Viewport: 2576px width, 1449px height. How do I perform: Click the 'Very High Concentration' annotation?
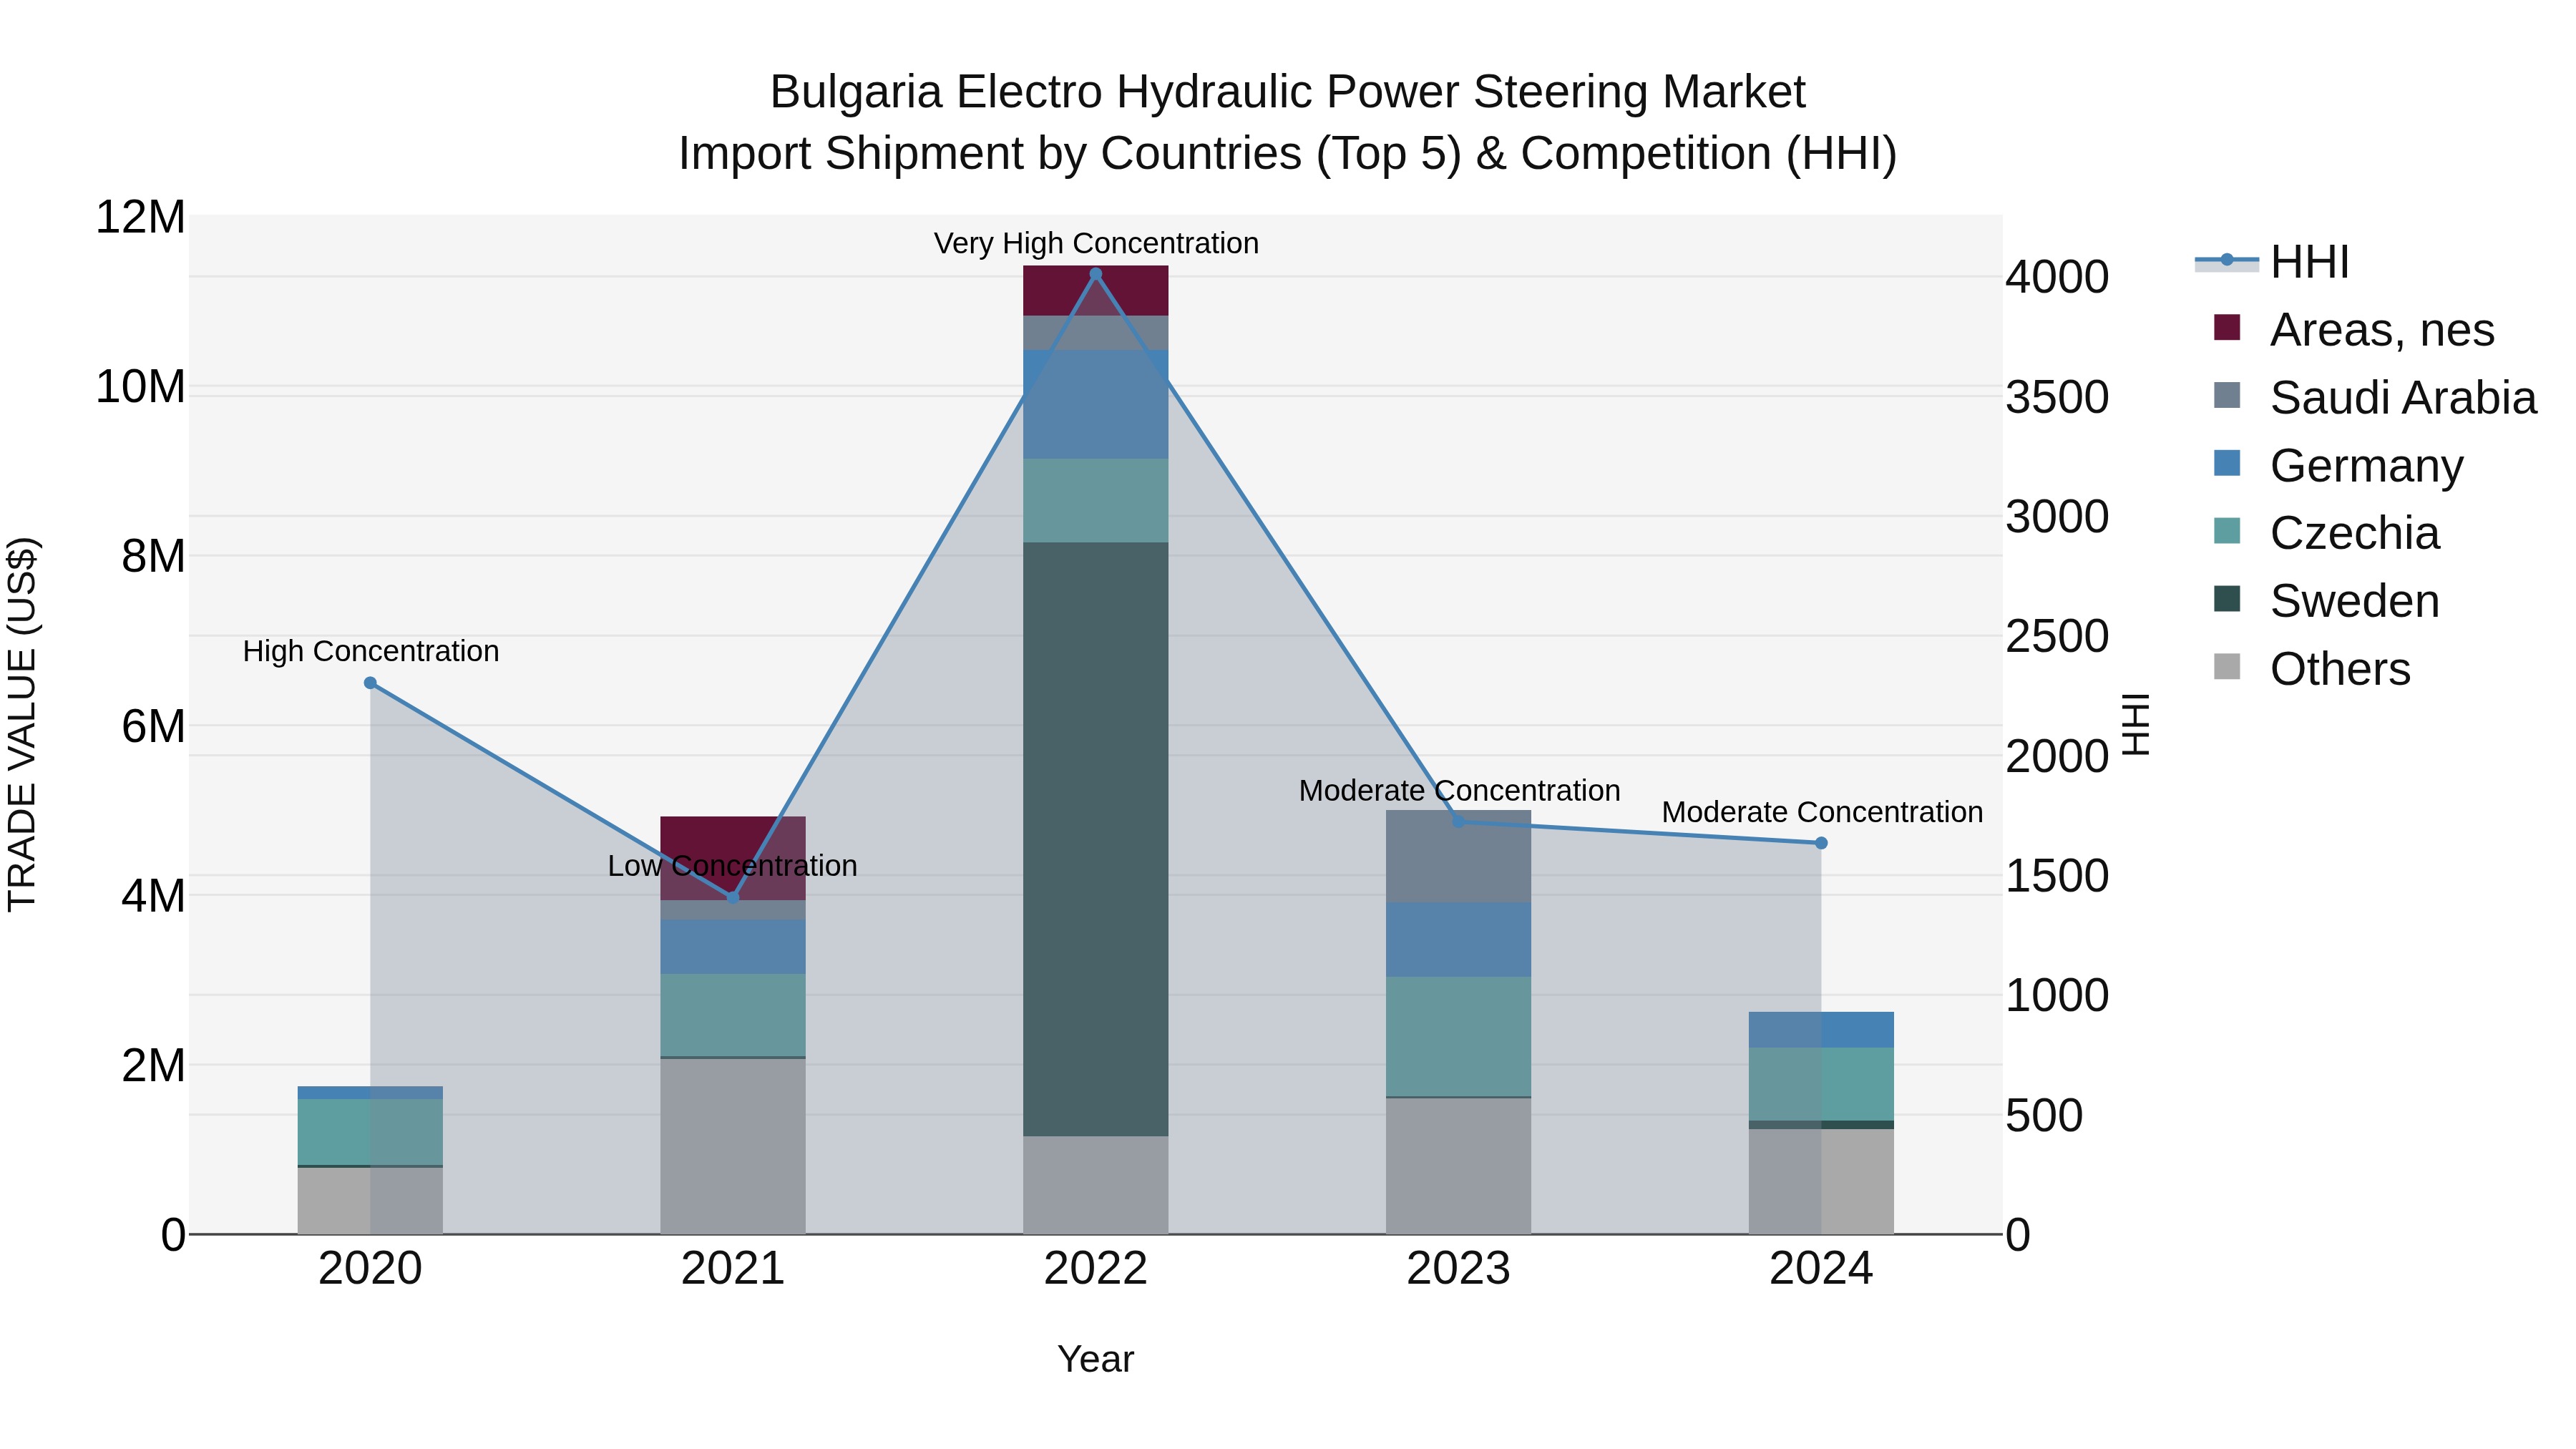click(1096, 243)
